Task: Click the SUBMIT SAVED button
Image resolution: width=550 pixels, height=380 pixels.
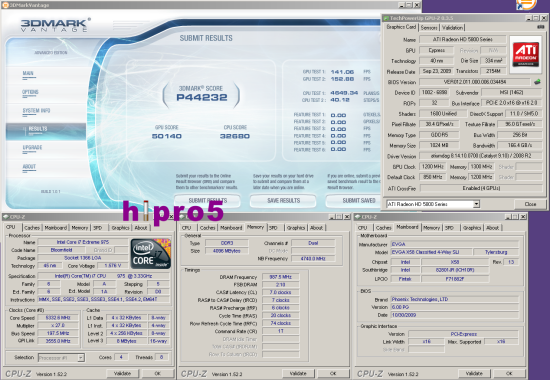Action: pyautogui.click(x=354, y=201)
